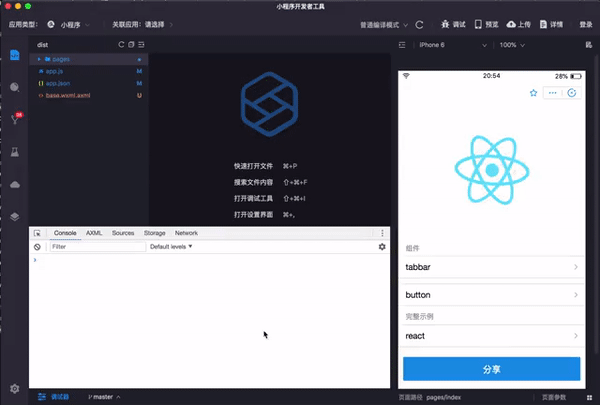Click the pages/index page path text

(x=443, y=397)
